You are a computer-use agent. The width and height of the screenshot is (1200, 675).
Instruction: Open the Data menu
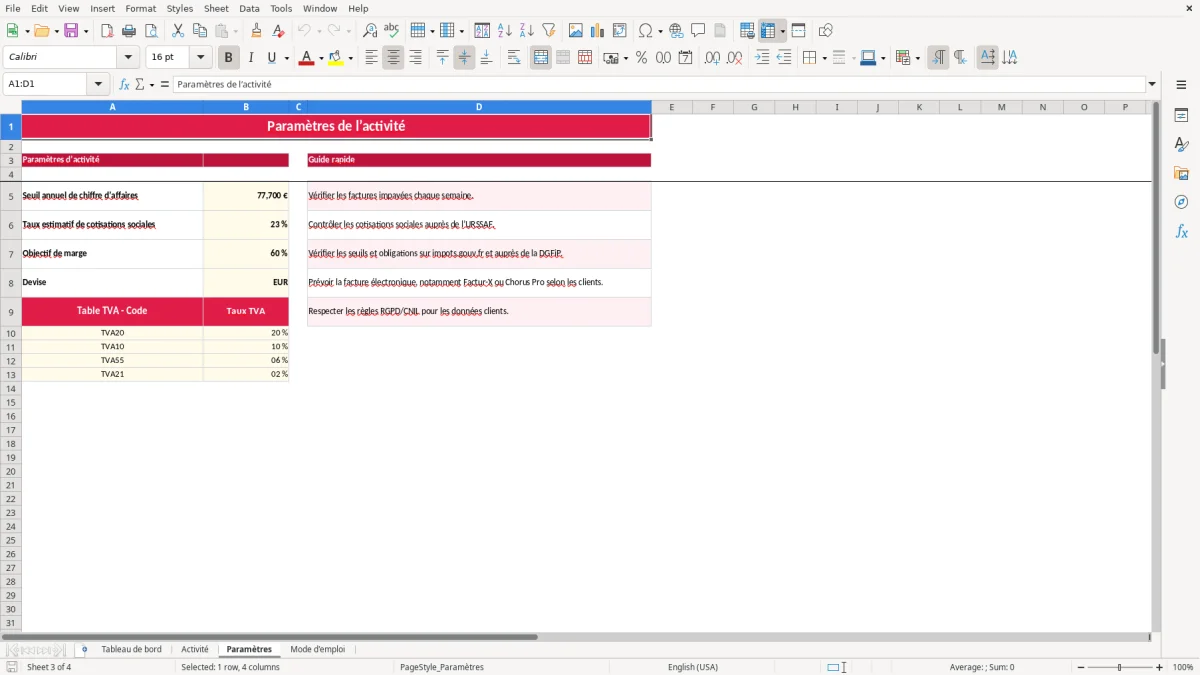249,8
